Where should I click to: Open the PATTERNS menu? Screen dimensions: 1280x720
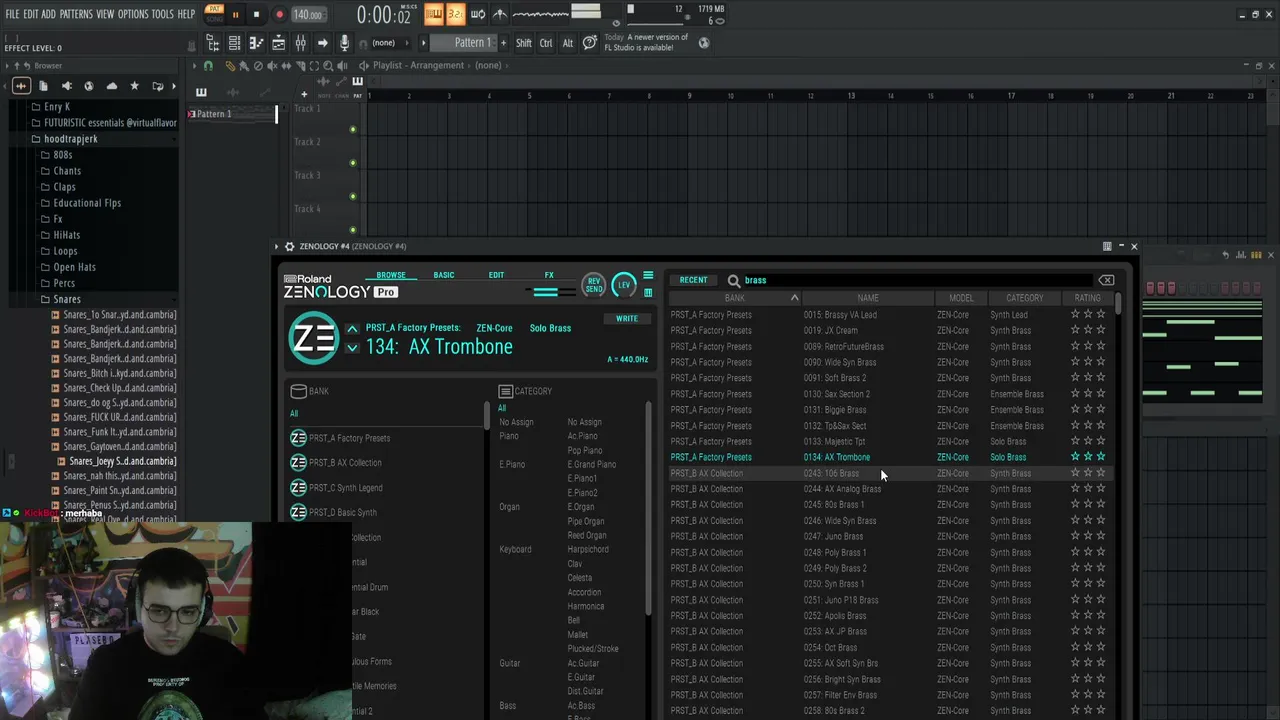76,14
